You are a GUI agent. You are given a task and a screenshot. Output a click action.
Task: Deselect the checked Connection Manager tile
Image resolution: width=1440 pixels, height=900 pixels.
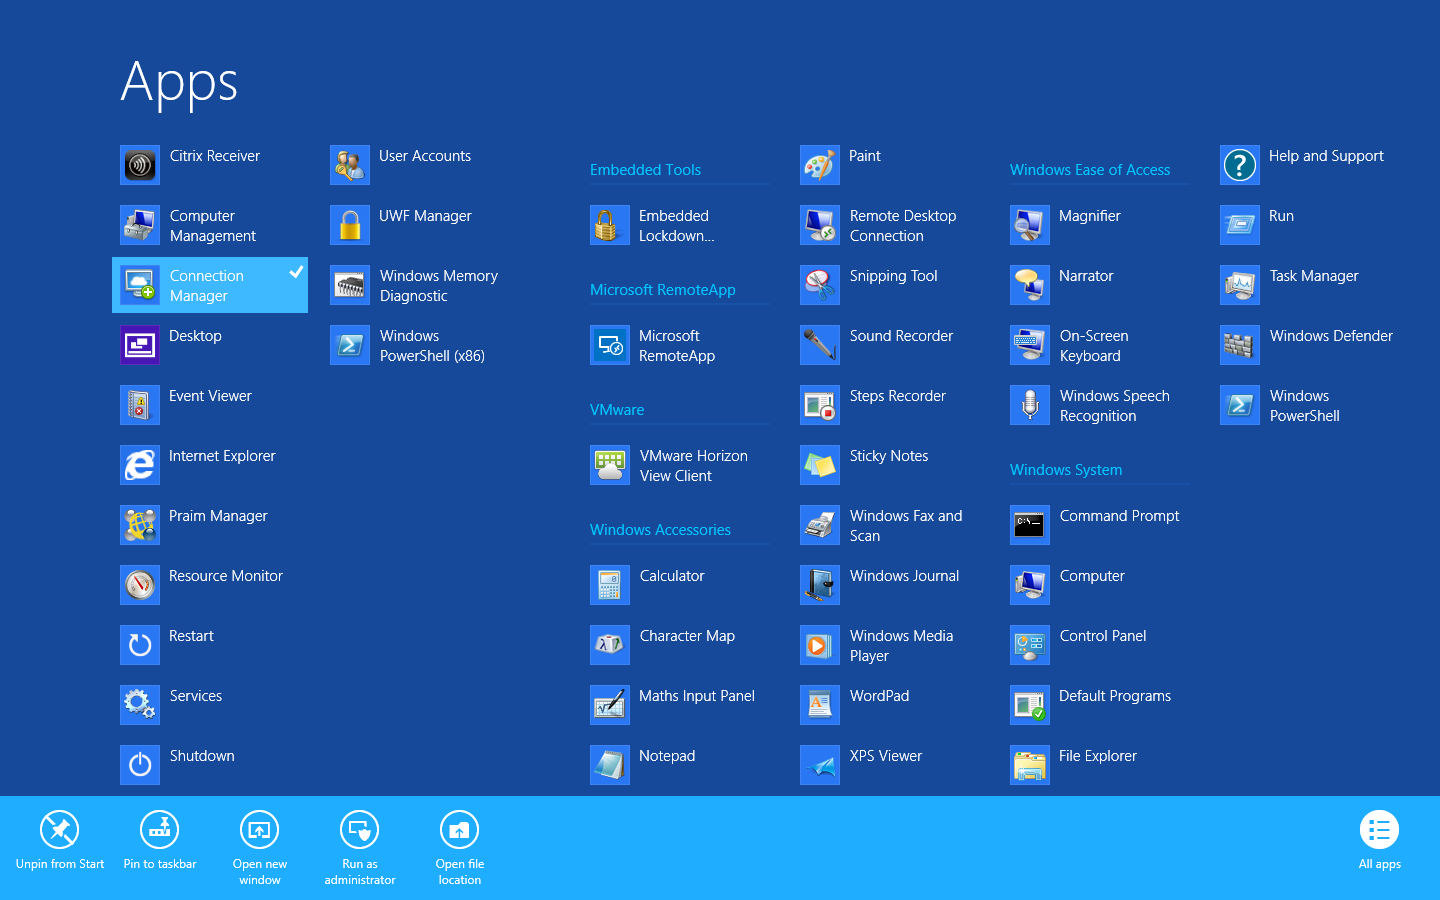[x=210, y=285]
